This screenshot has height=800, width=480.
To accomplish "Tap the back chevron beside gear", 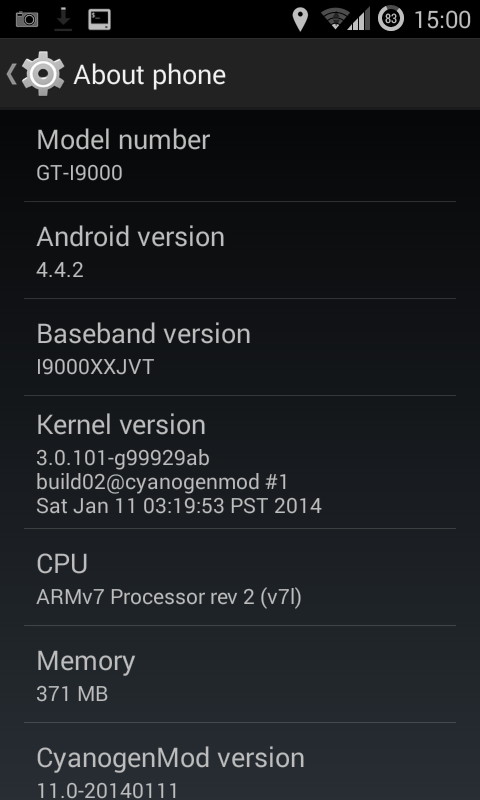I will [x=11, y=74].
